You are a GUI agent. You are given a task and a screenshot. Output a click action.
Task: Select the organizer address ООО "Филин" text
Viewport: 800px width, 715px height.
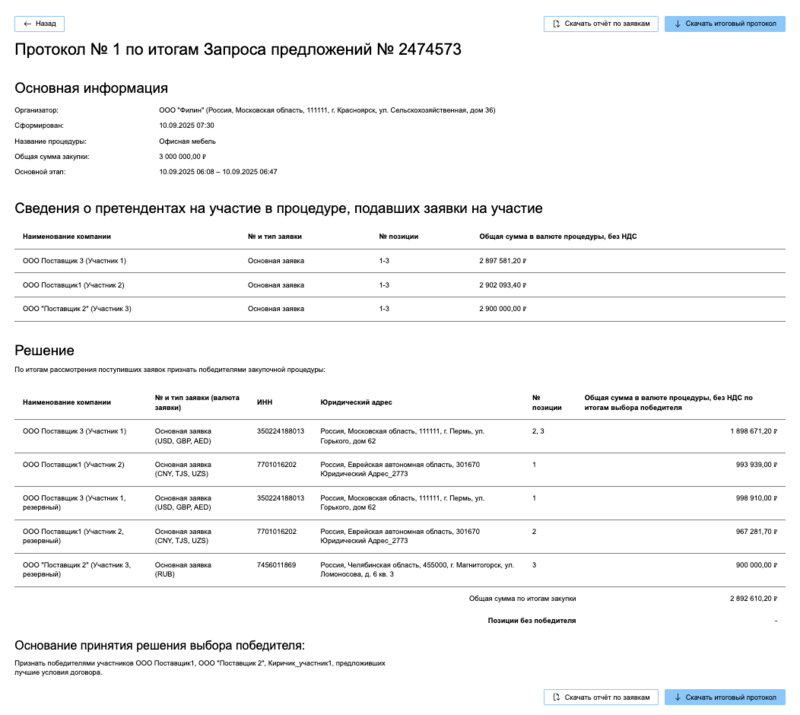point(326,110)
